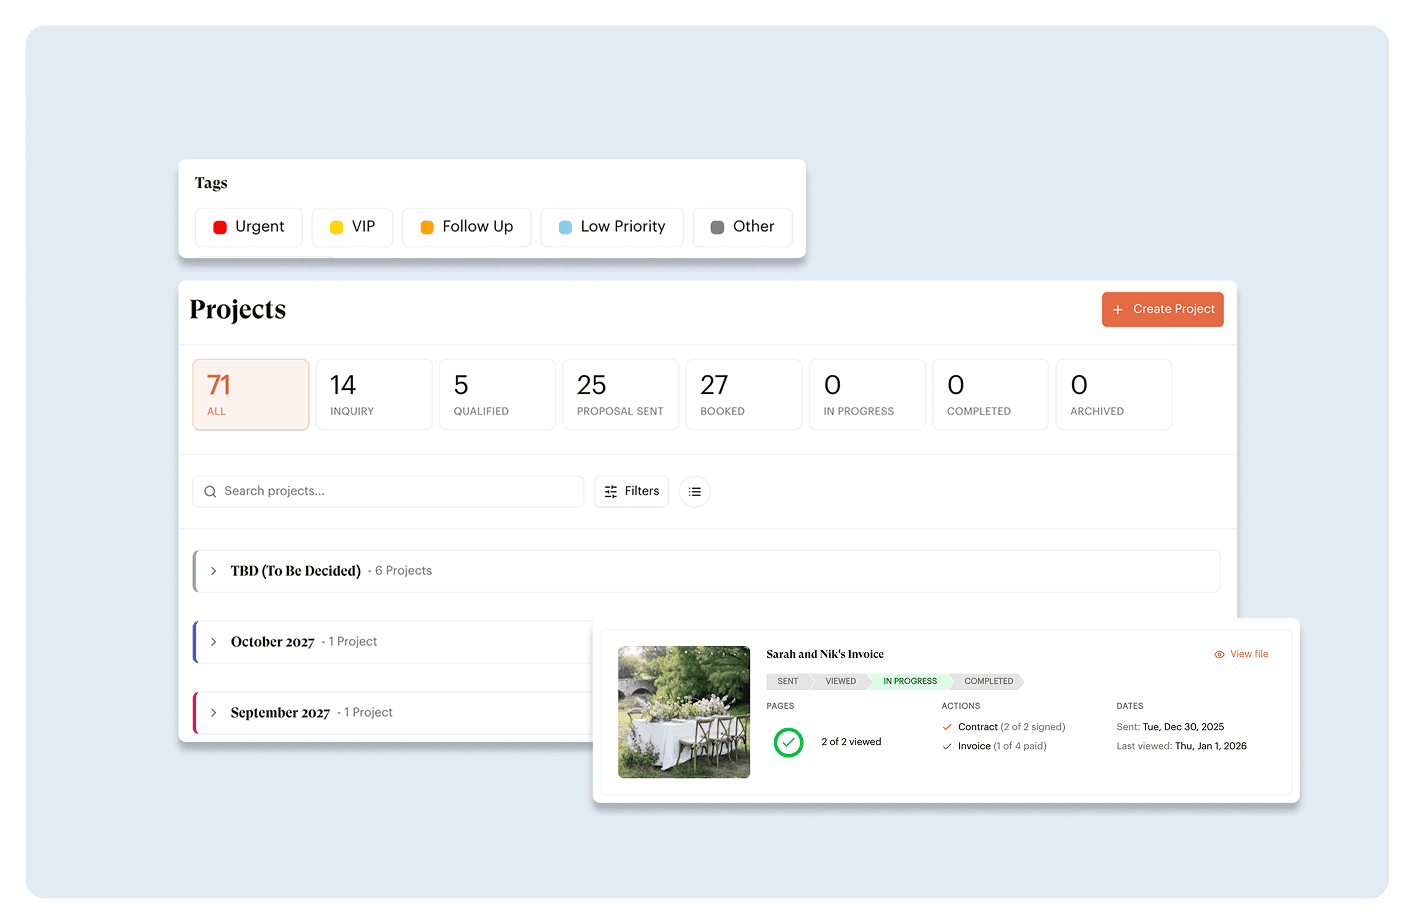Expand the October 2027 project group
Screen dimensions: 1415x924
click(x=213, y=641)
